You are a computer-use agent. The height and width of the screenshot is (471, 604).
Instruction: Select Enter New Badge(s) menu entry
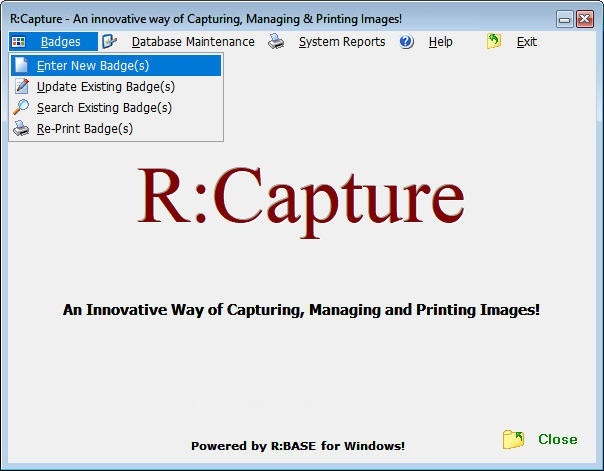tap(116, 65)
